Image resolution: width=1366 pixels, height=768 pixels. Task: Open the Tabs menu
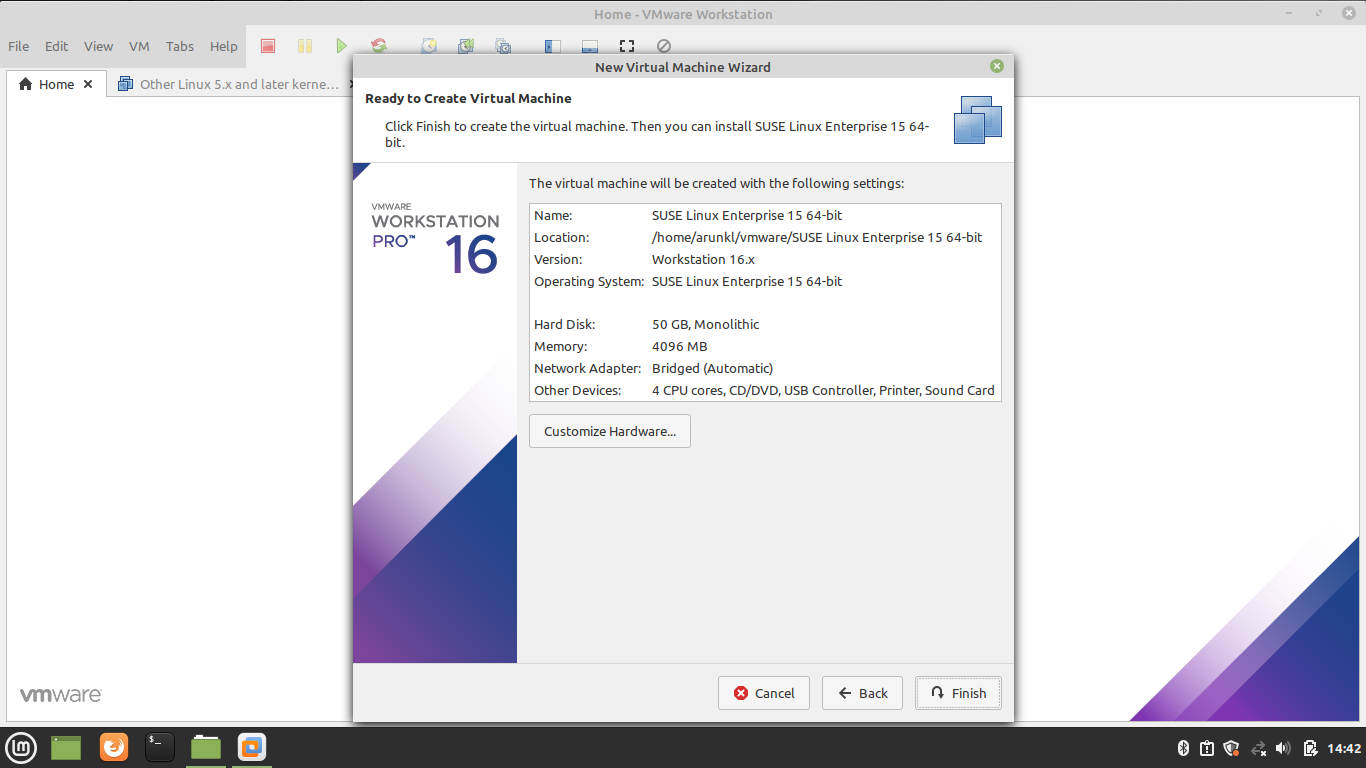tap(180, 46)
